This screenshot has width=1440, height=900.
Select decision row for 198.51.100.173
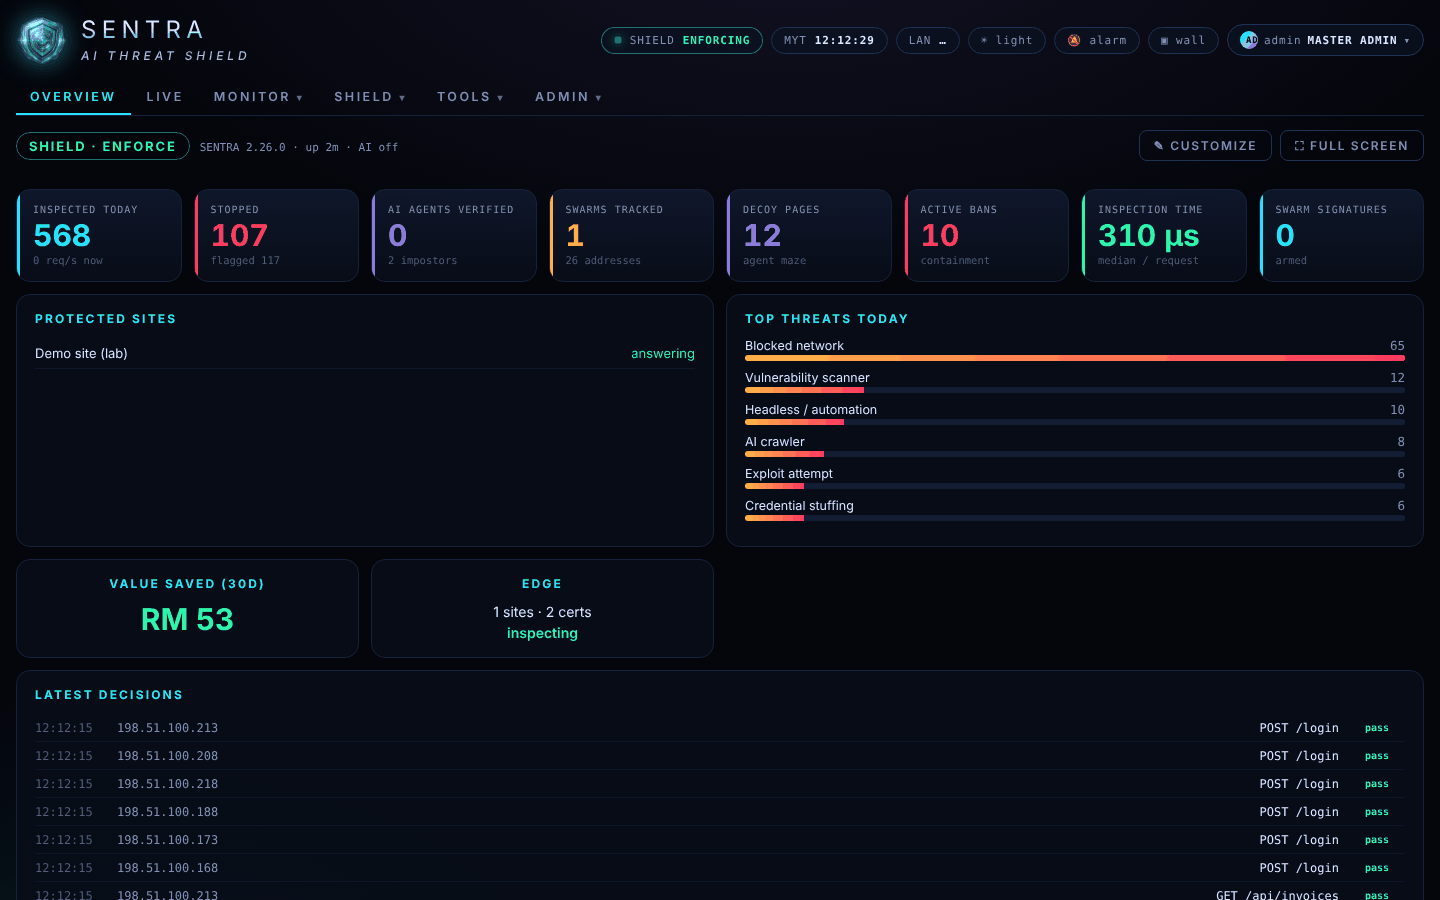click(x=719, y=840)
